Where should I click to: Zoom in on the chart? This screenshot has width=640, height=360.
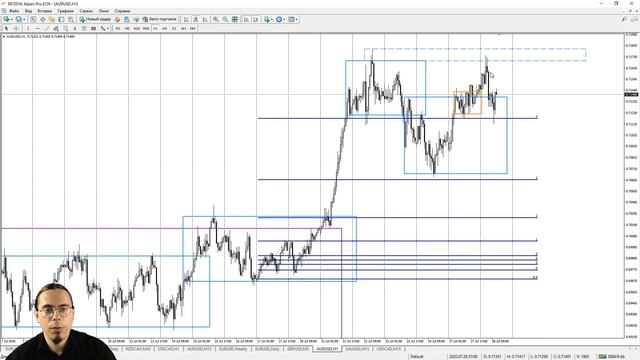pos(216,19)
